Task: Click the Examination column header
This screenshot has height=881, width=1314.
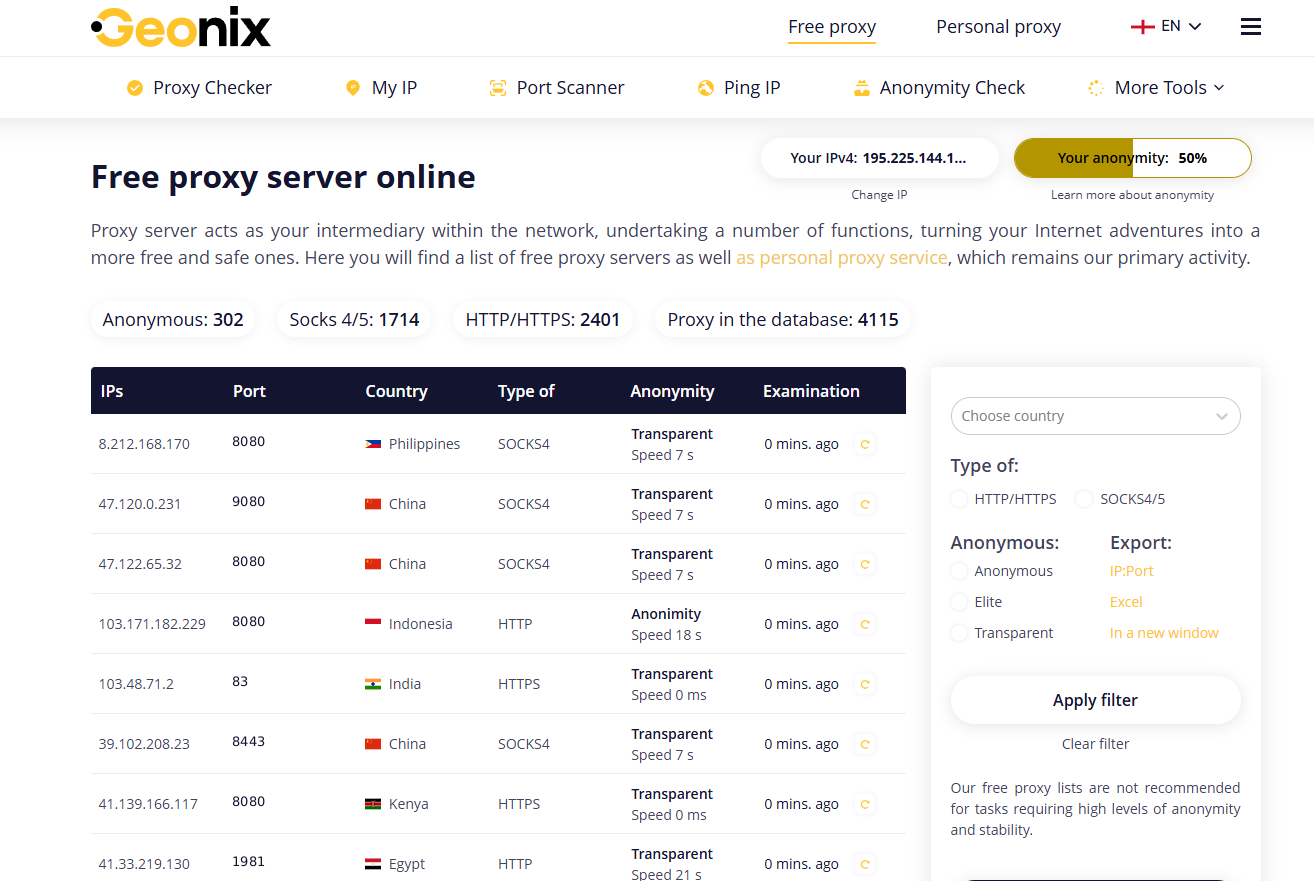Action: (811, 391)
